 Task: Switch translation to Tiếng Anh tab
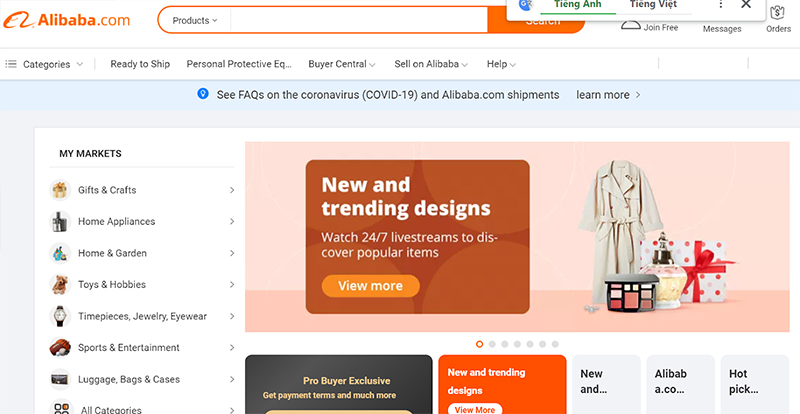tap(578, 5)
